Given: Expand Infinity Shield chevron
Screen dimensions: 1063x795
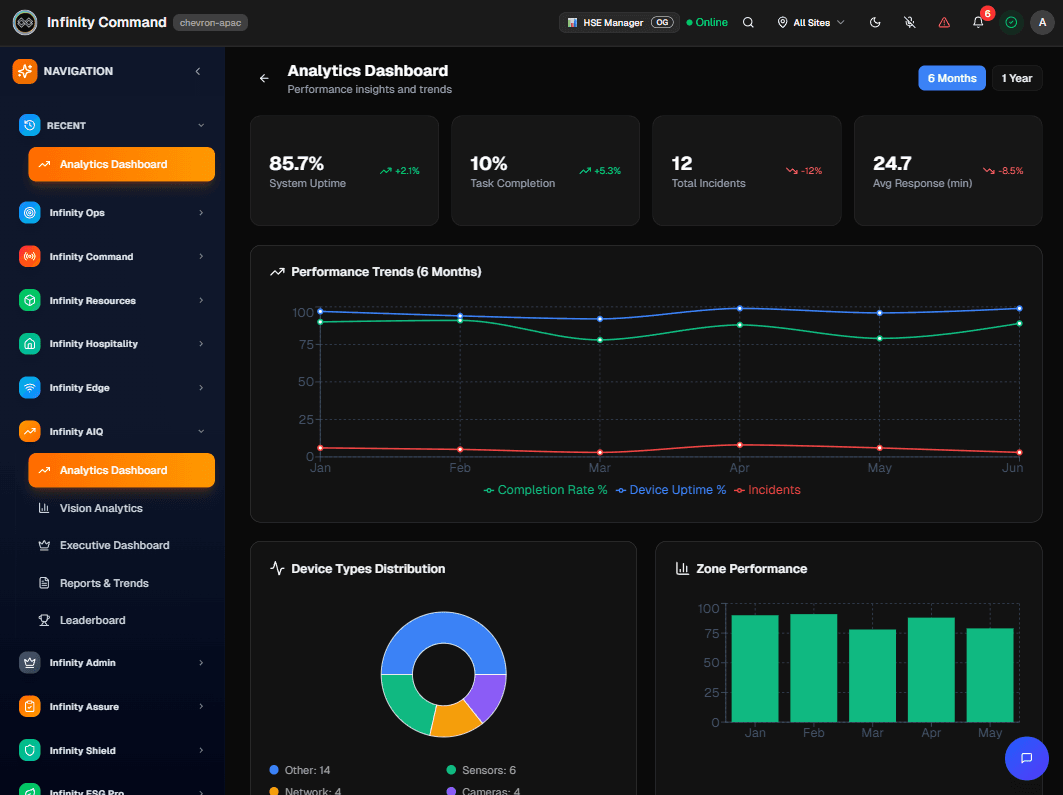Looking at the screenshot, I should tap(201, 750).
